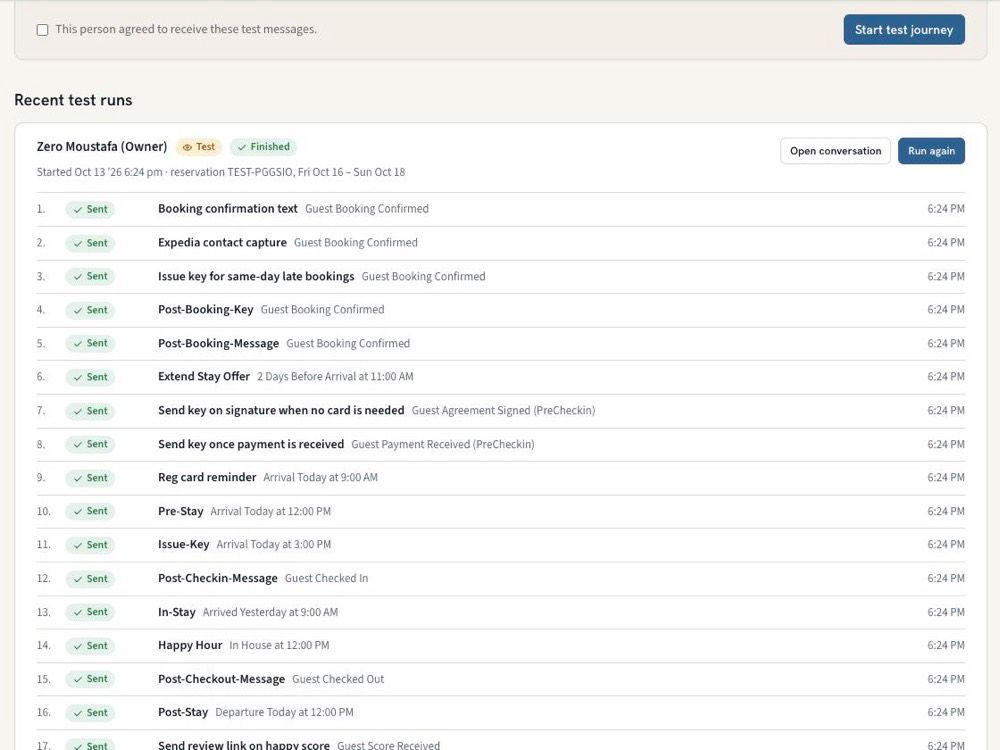Select Expedia contact capture step
Image resolution: width=1000 pixels, height=750 pixels.
point(222,242)
